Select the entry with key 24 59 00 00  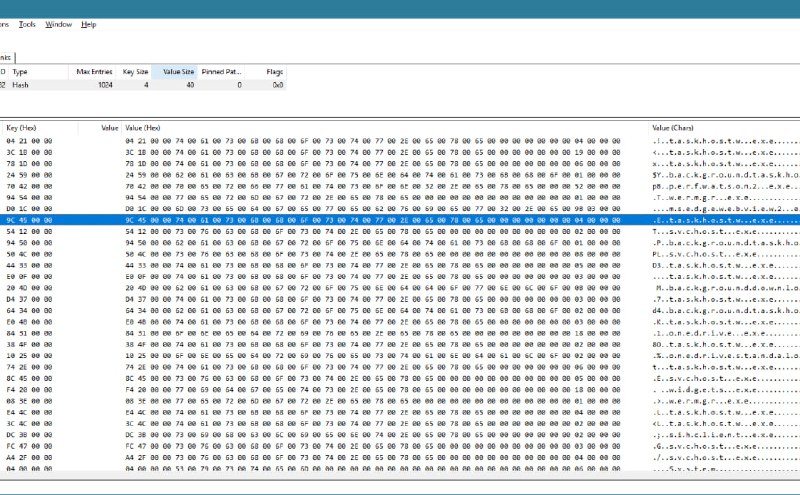point(29,175)
